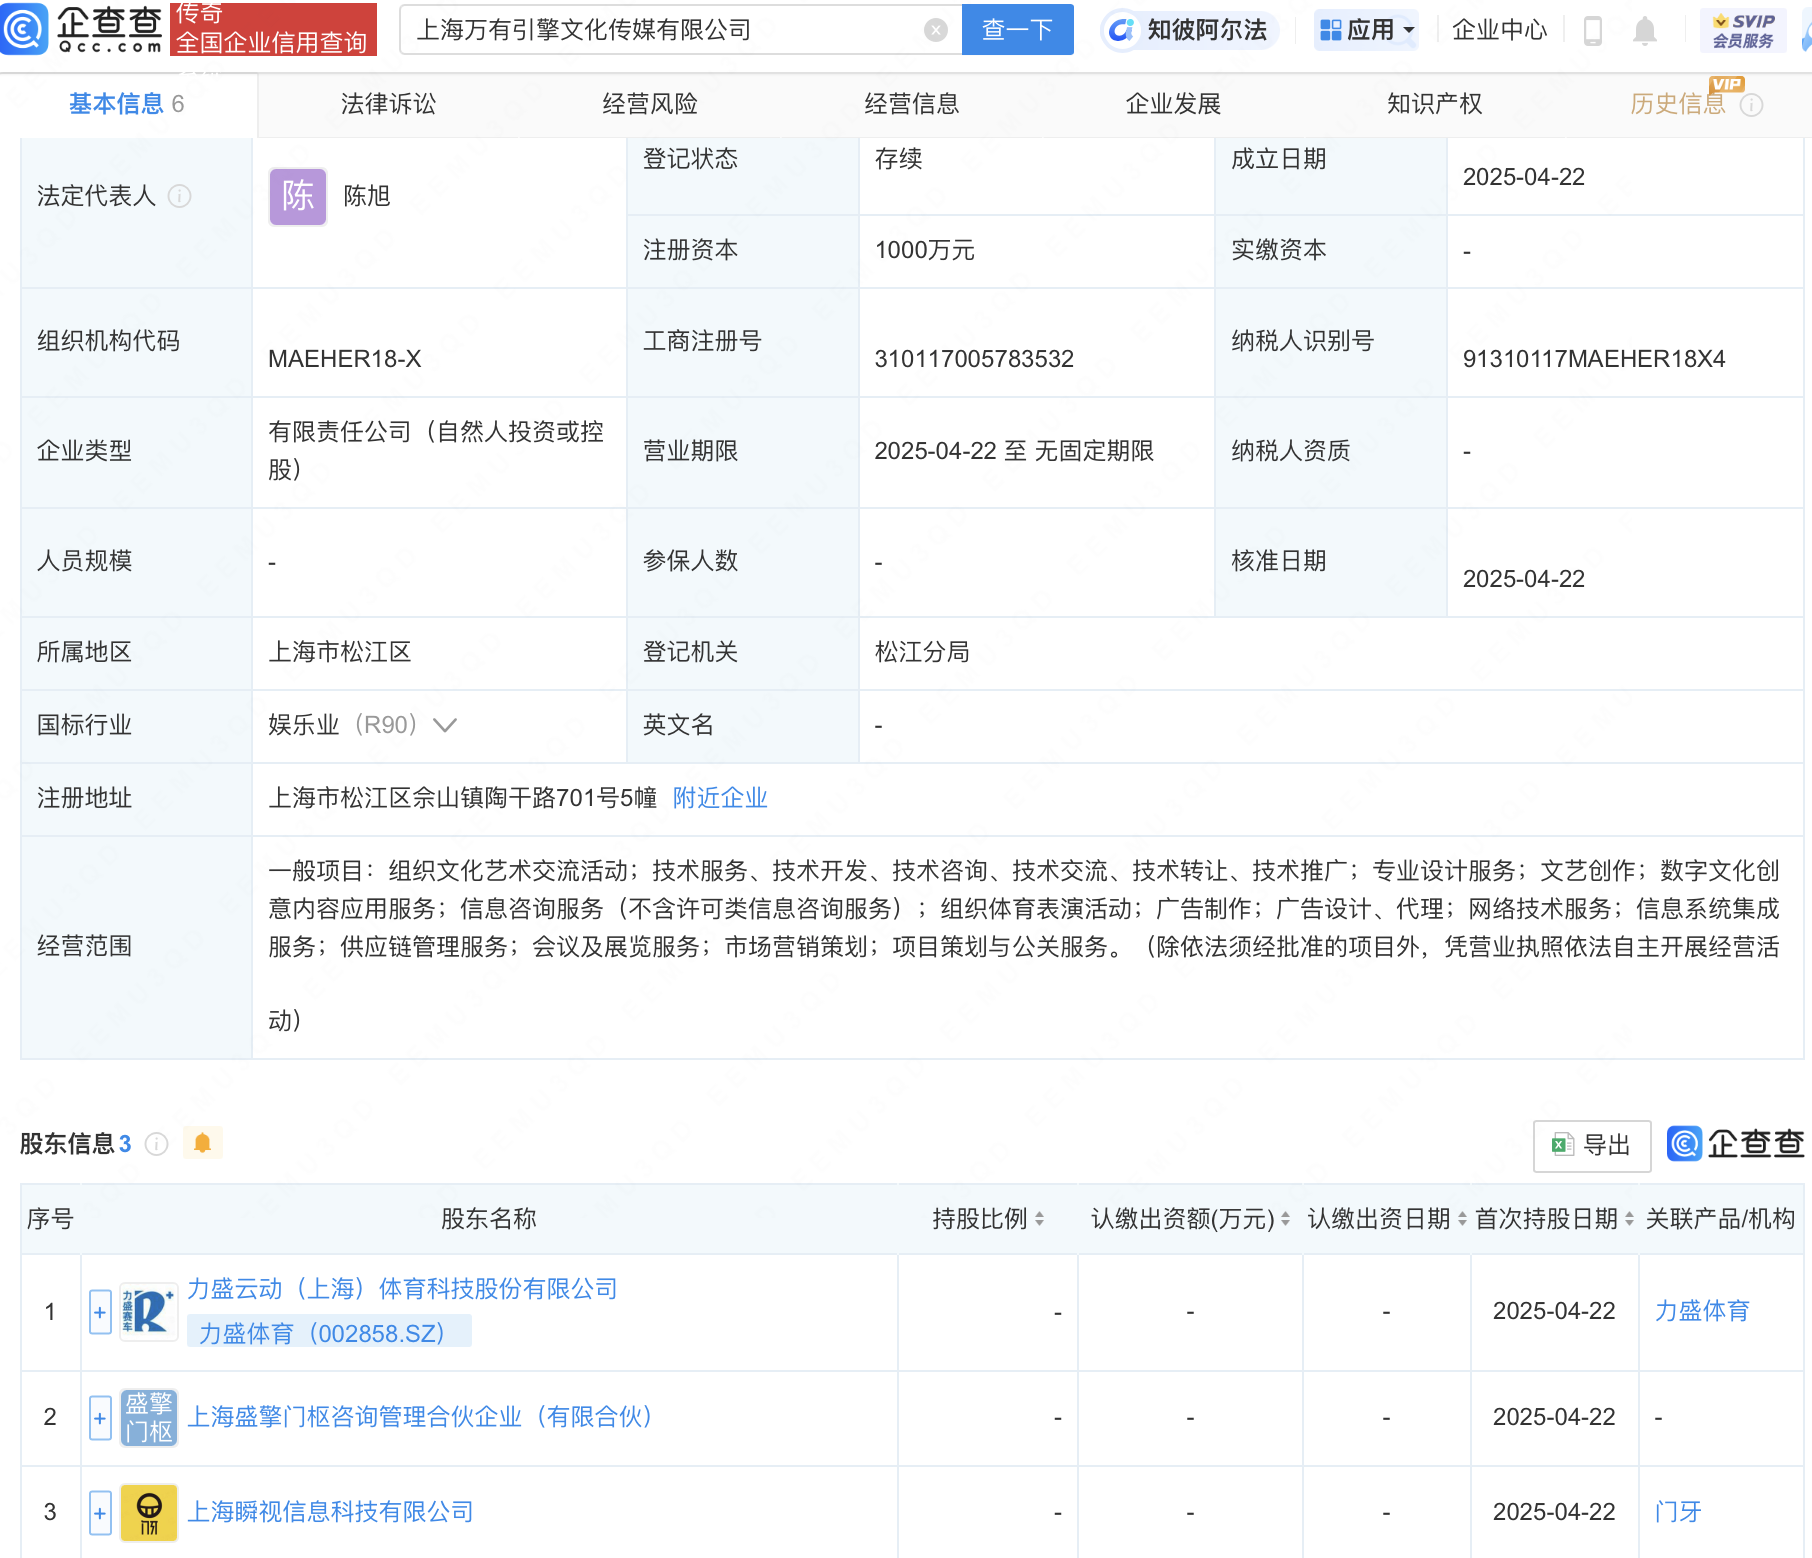Click info icon next to 法定代表人
This screenshot has height=1558, width=1812.
coord(180,196)
